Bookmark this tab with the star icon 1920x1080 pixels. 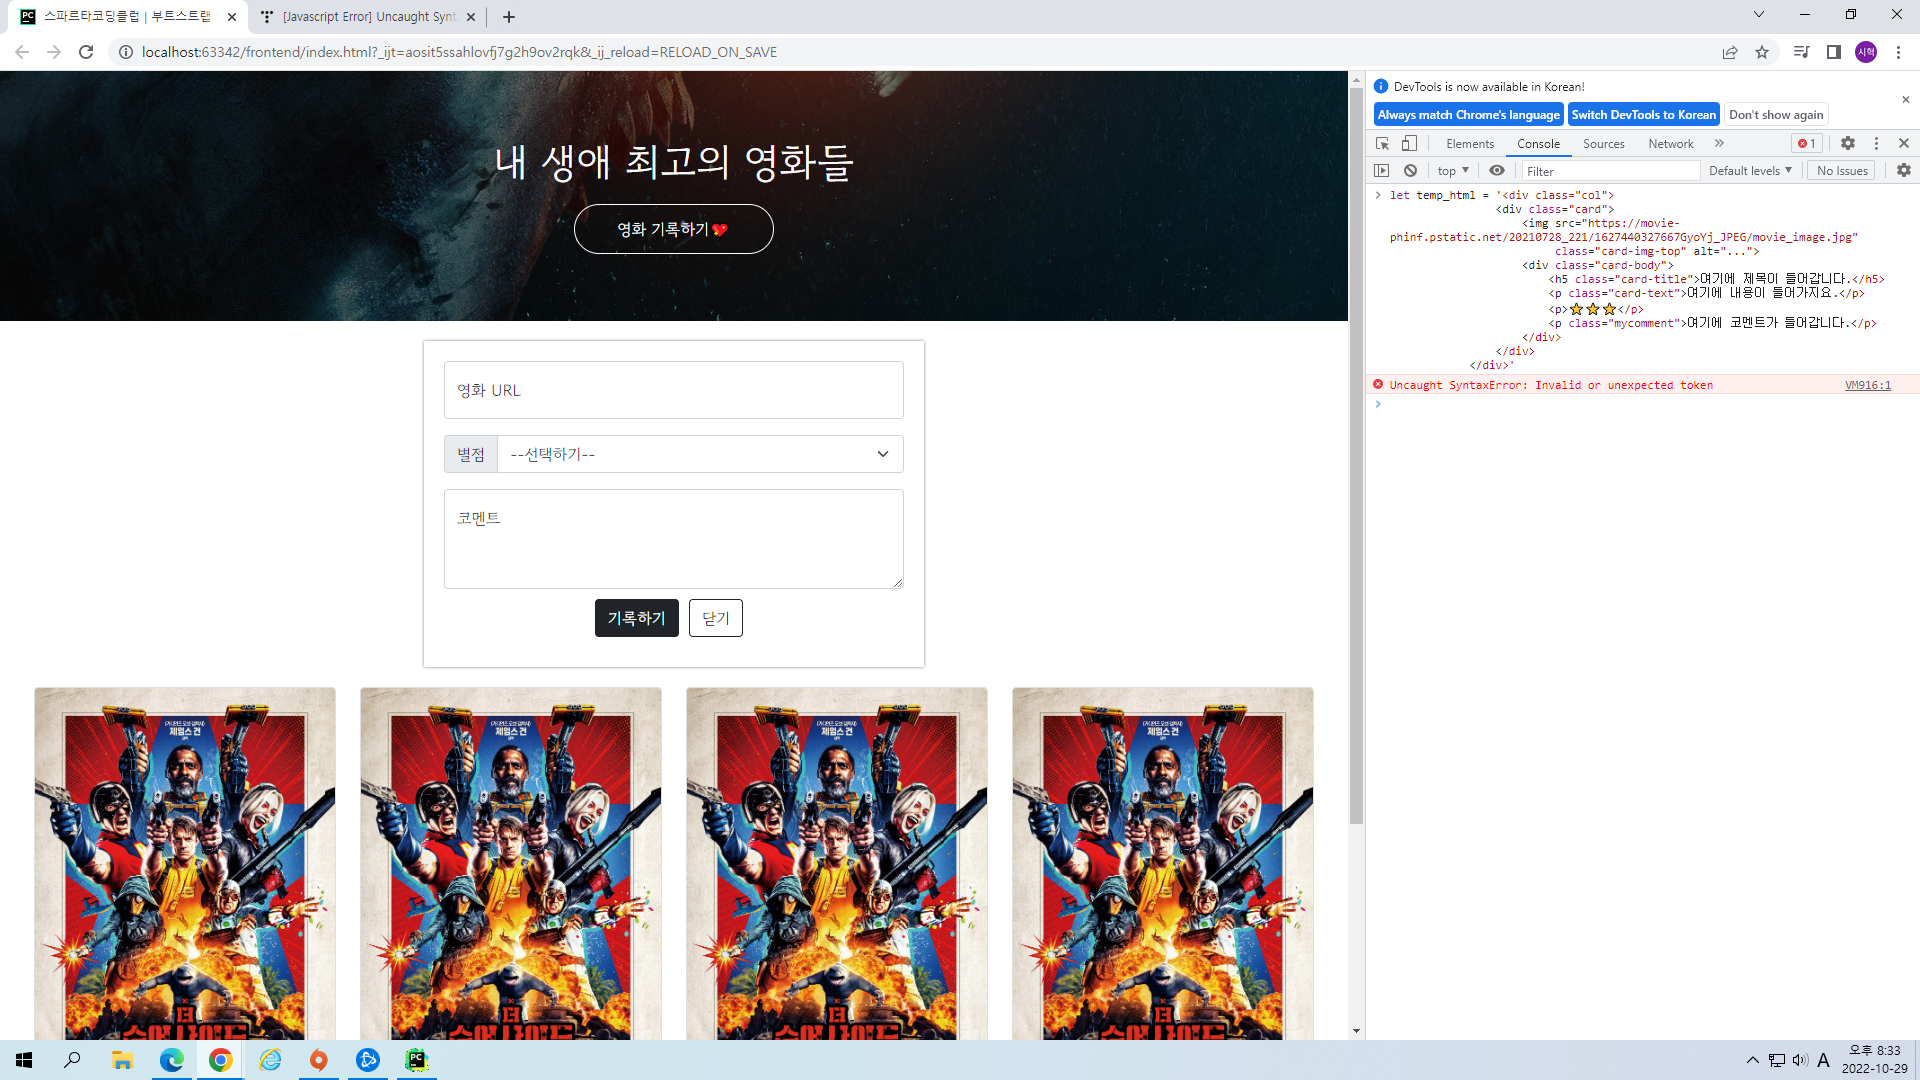pos(1762,52)
